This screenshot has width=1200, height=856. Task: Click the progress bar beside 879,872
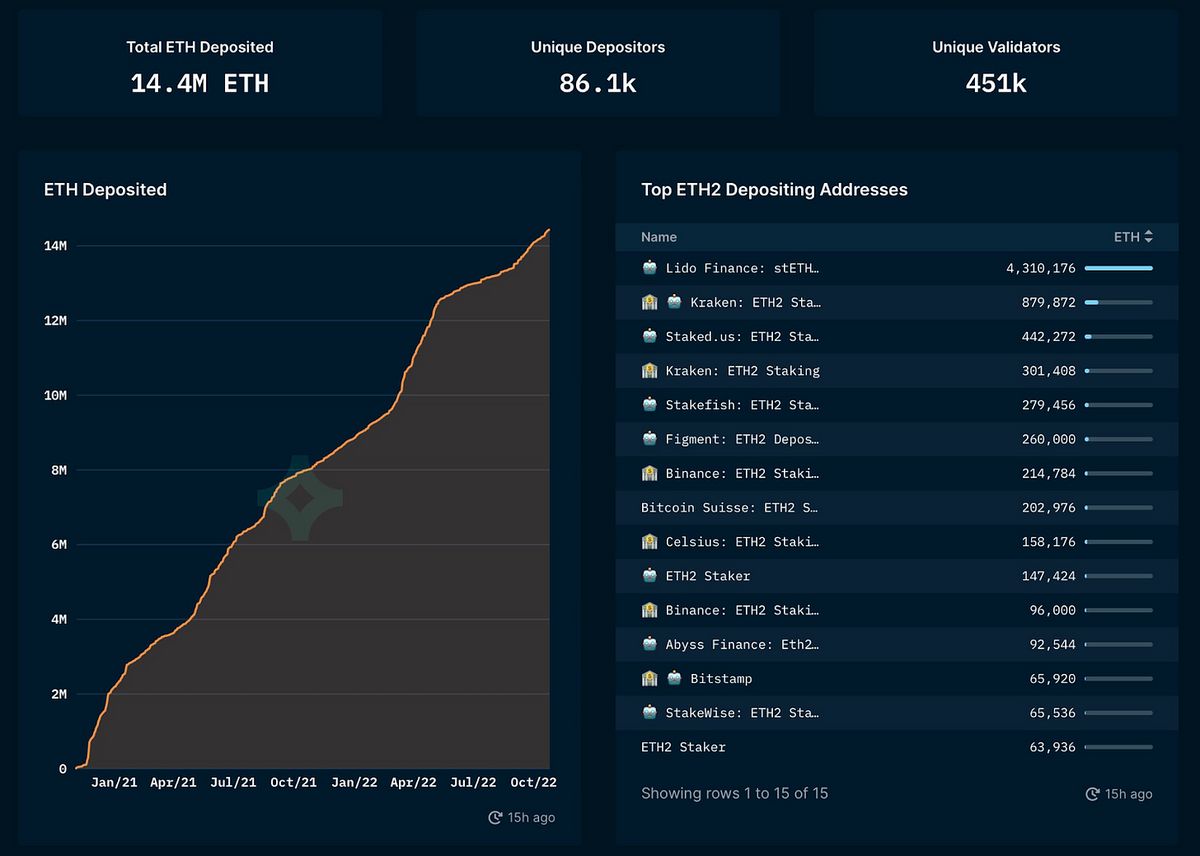(1118, 302)
